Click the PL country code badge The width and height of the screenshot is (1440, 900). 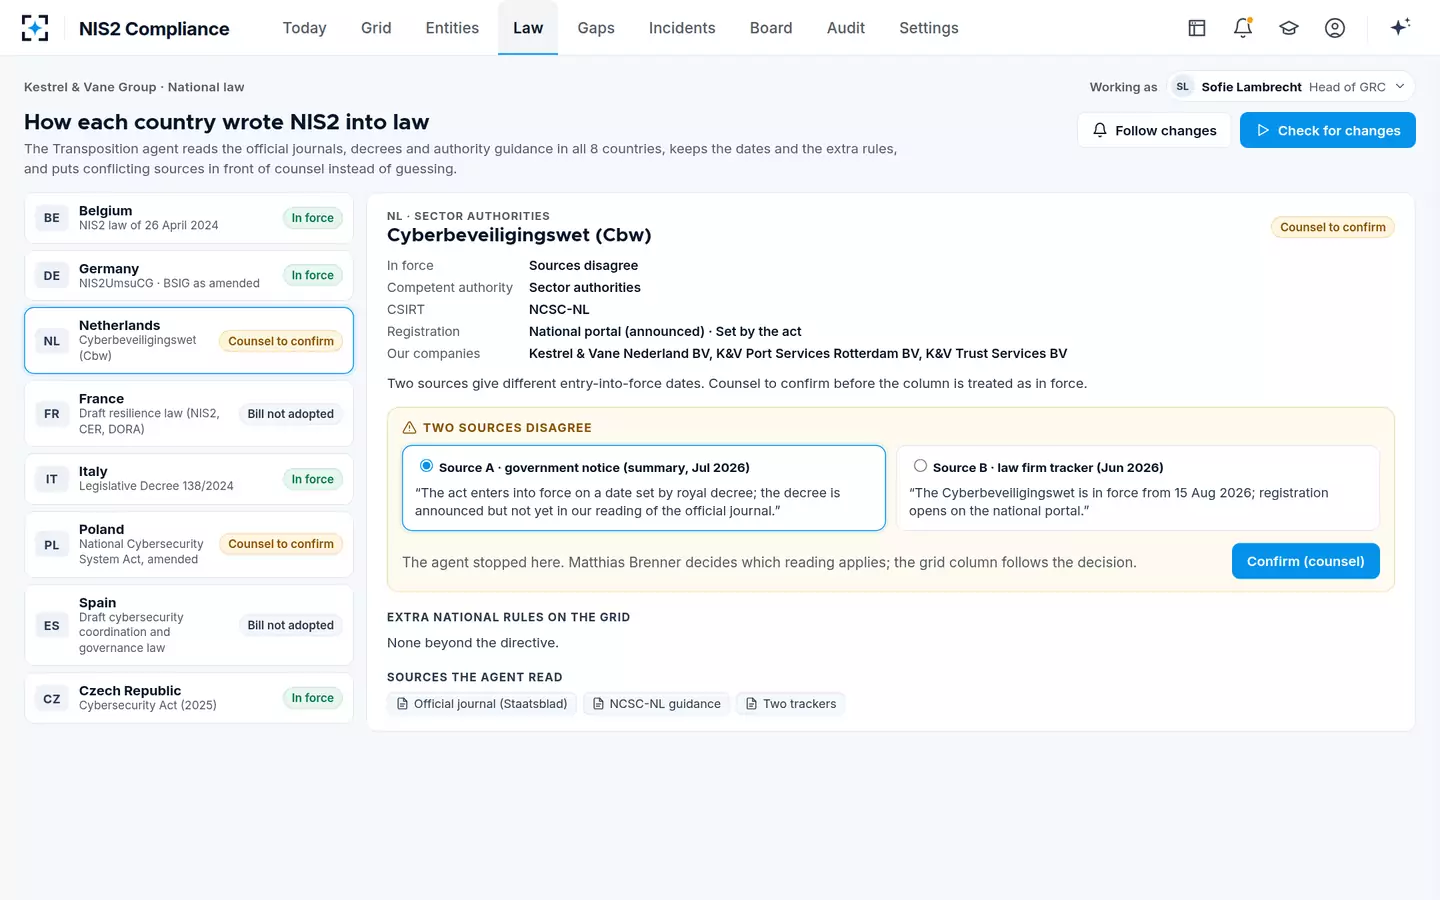(52, 545)
